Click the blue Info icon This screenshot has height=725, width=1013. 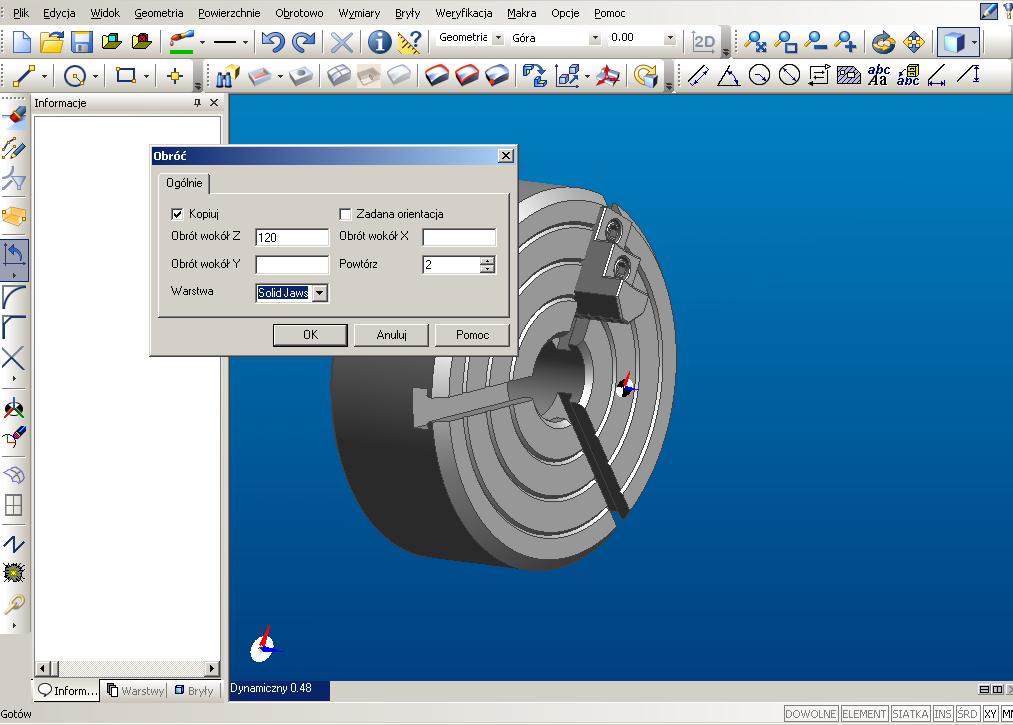379,42
